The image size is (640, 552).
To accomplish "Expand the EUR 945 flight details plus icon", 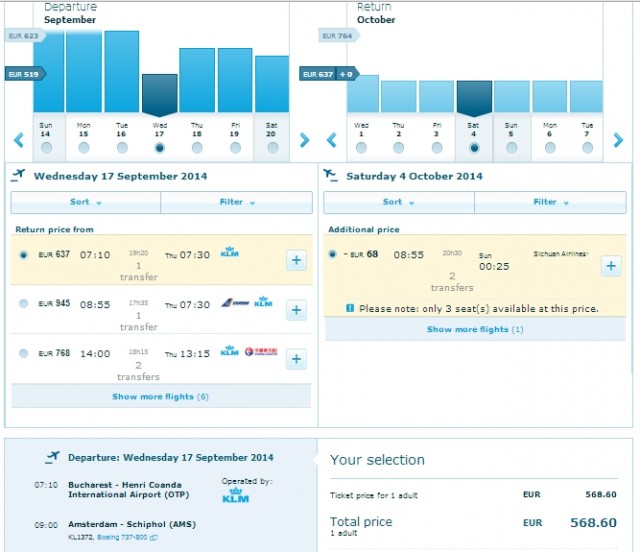I will (296, 310).
